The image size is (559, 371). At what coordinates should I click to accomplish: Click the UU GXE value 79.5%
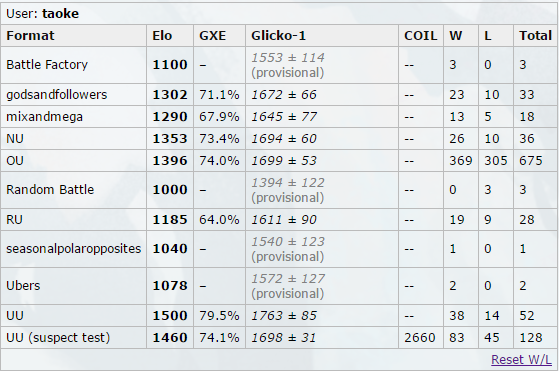click(219, 316)
